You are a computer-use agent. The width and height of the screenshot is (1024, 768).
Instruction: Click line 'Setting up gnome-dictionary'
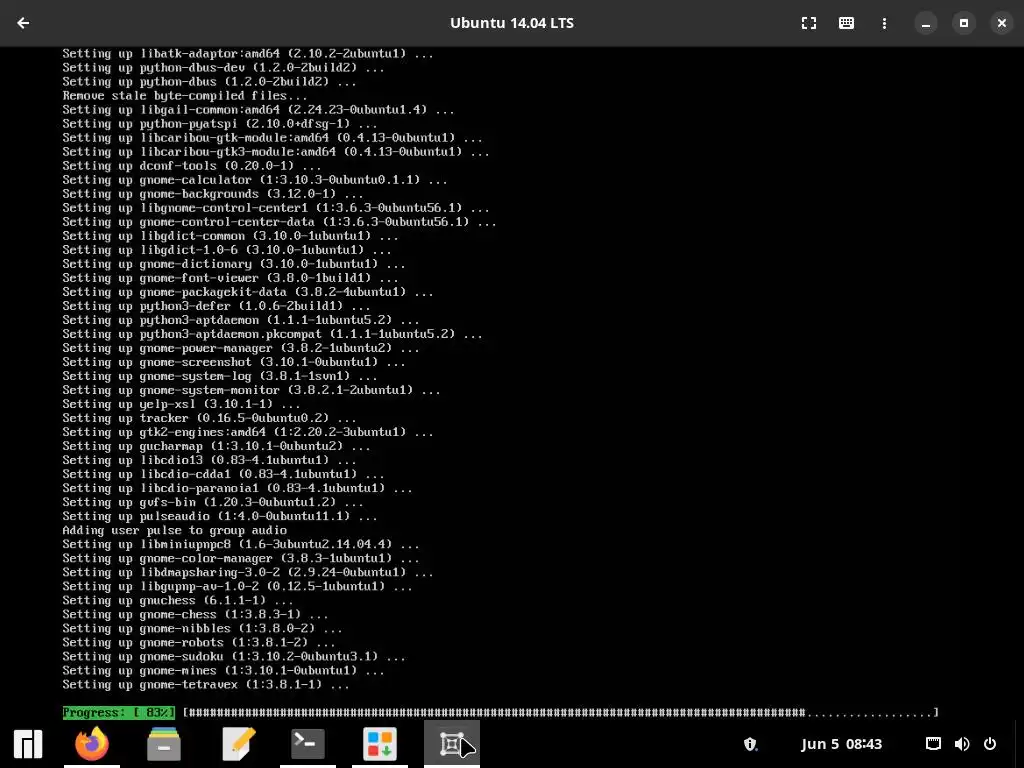tap(234, 264)
